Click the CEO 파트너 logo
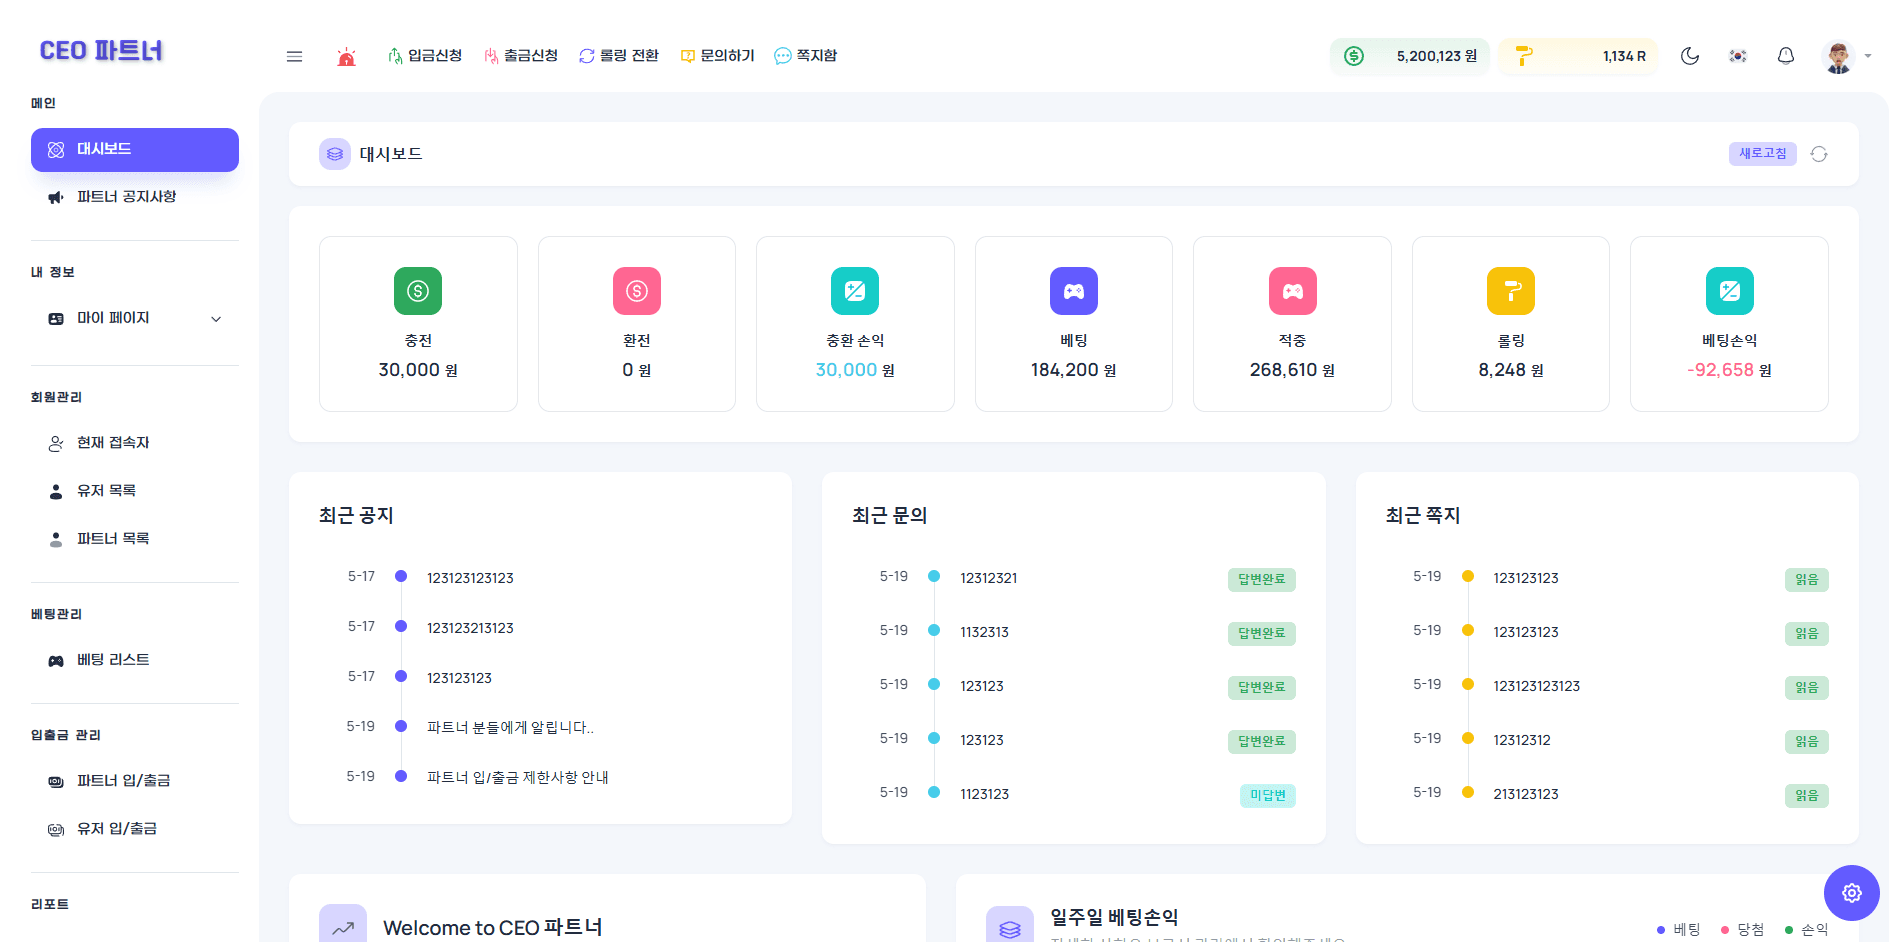 [x=101, y=51]
